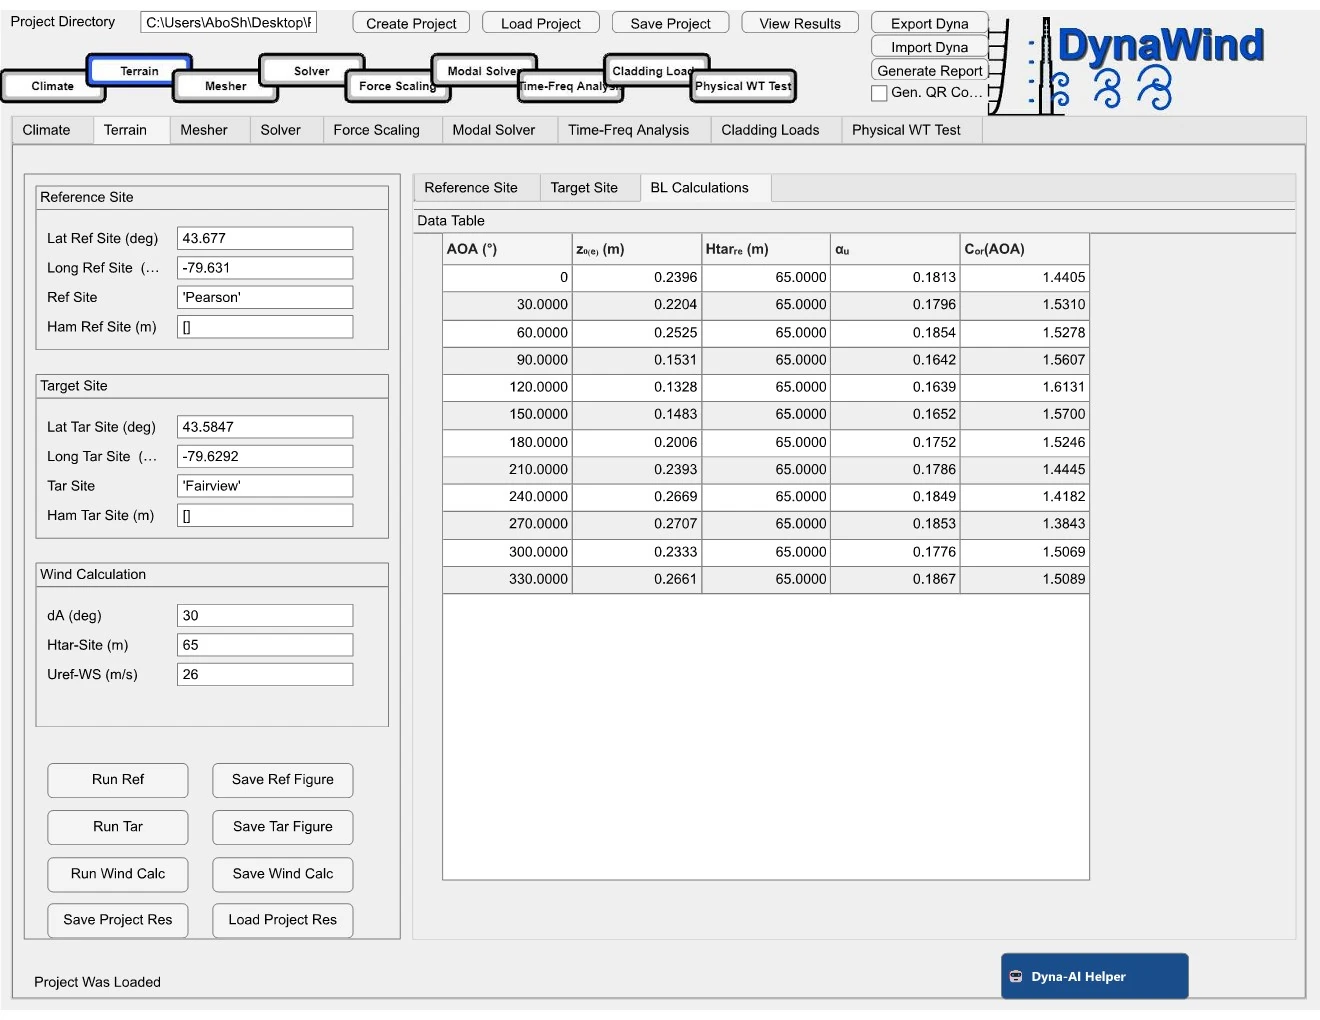The width and height of the screenshot is (1320, 1020).
Task: Click the Dyna-AI Helper chat icon
Action: click(1016, 976)
